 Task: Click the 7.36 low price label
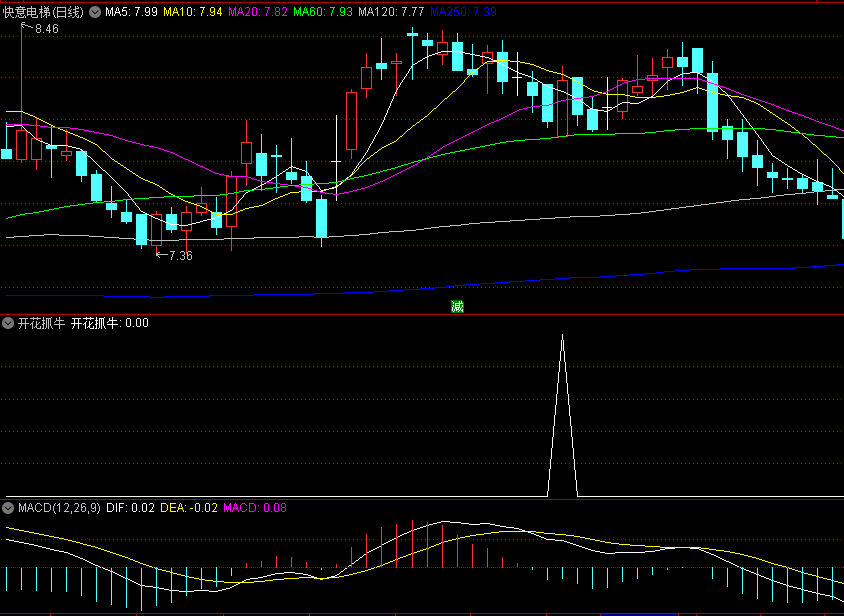180,256
